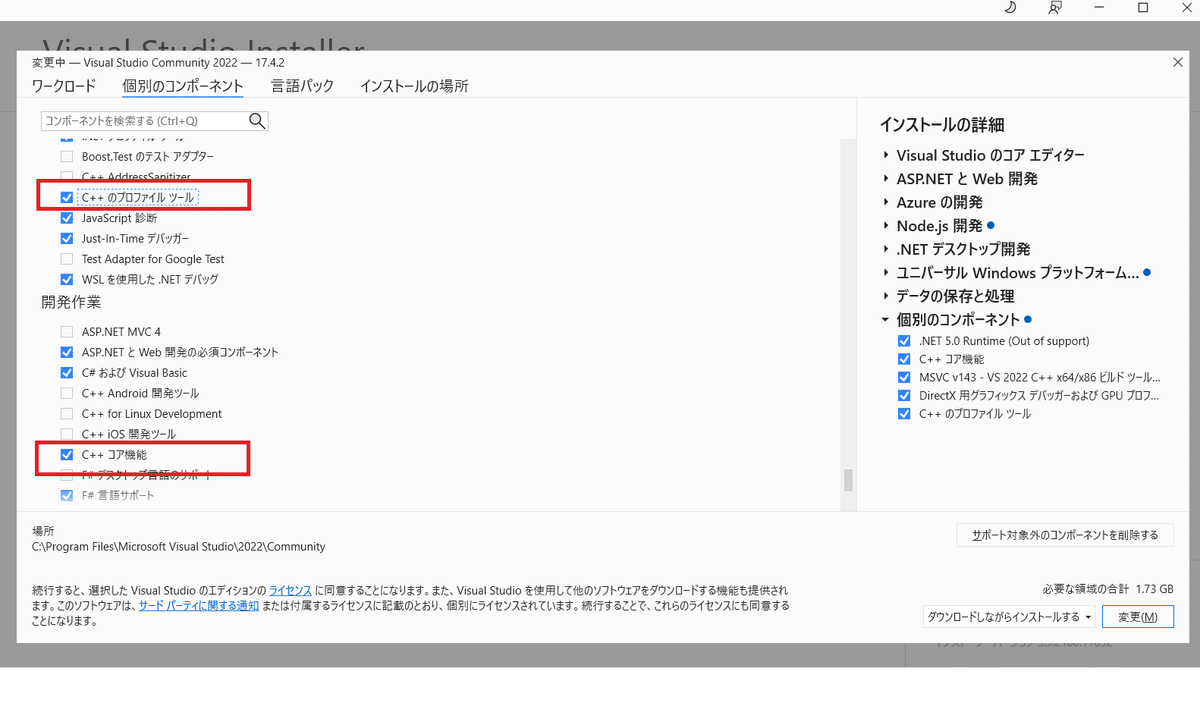
Task: Toggle Boost.Test のテスト アダプター checkbox
Action: coord(67,157)
